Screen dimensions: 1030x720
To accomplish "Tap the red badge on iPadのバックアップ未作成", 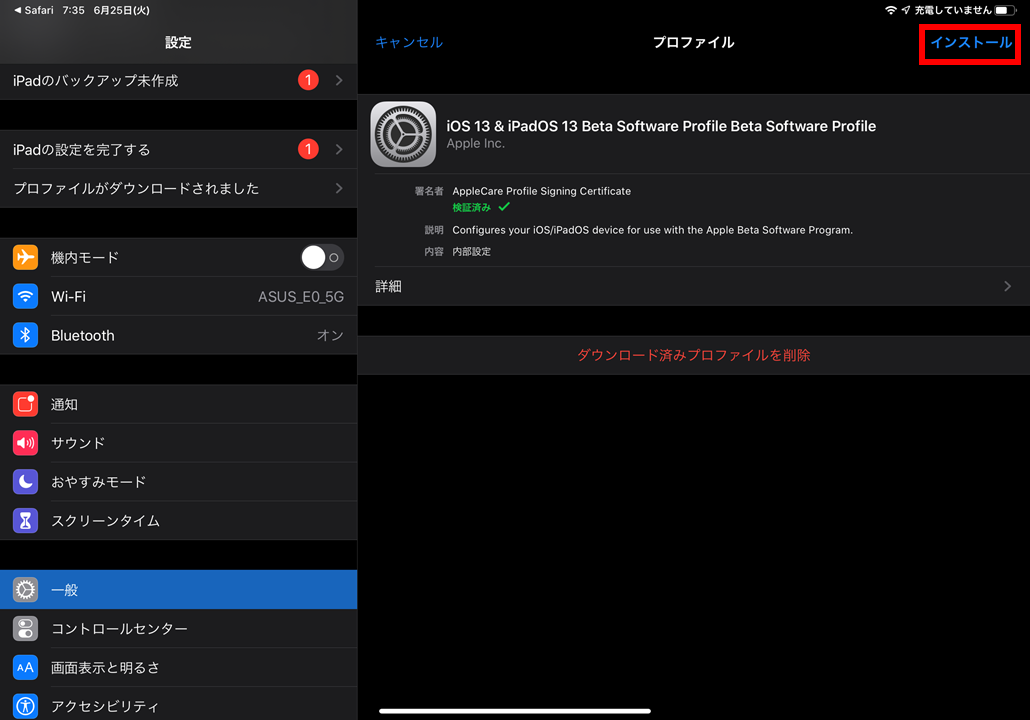I will pos(308,80).
